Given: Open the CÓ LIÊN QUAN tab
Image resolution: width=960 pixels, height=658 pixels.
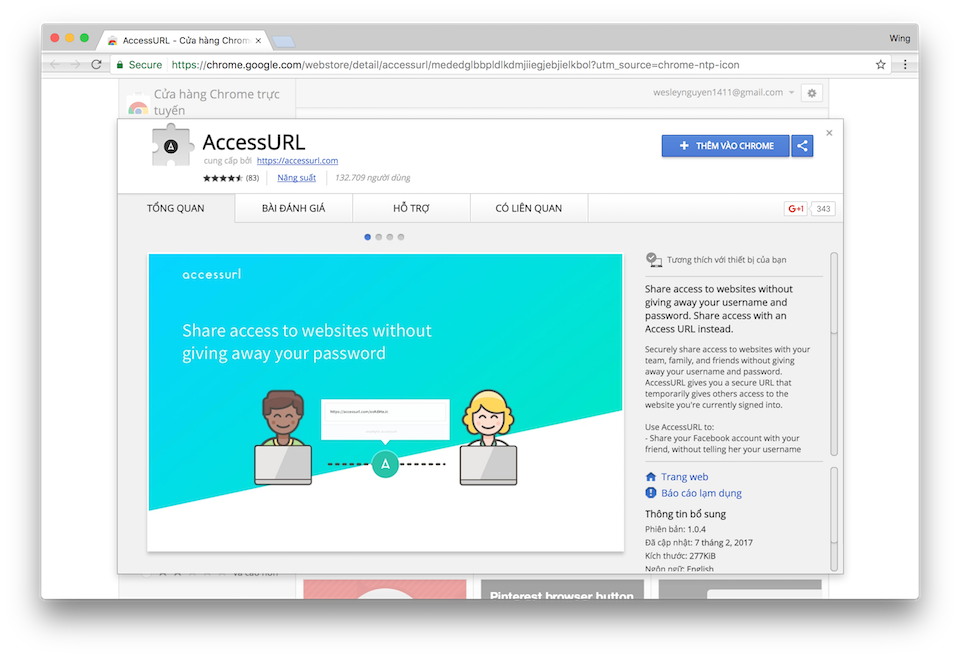Looking at the screenshot, I should (x=529, y=208).
